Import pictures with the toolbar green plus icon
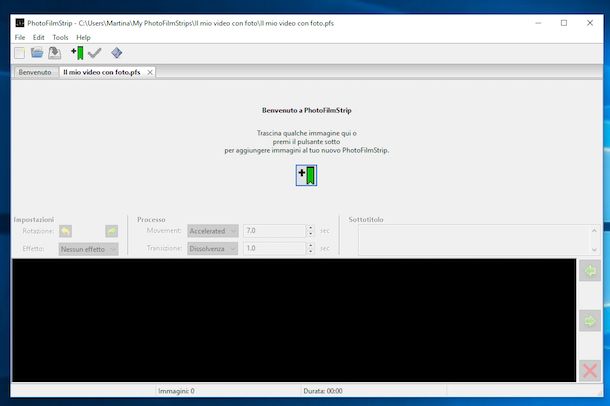Viewport: 610px width, 406px height. pyautogui.click(x=77, y=52)
